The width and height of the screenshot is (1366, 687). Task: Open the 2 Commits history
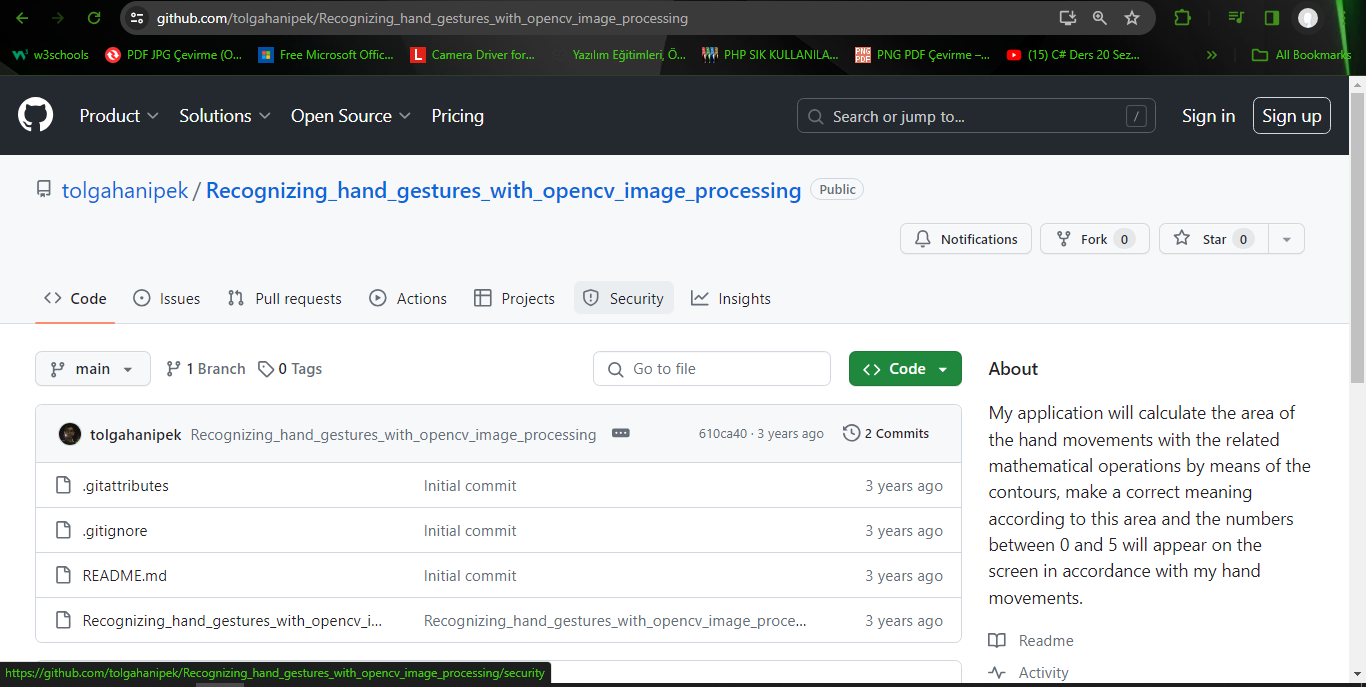(x=886, y=434)
